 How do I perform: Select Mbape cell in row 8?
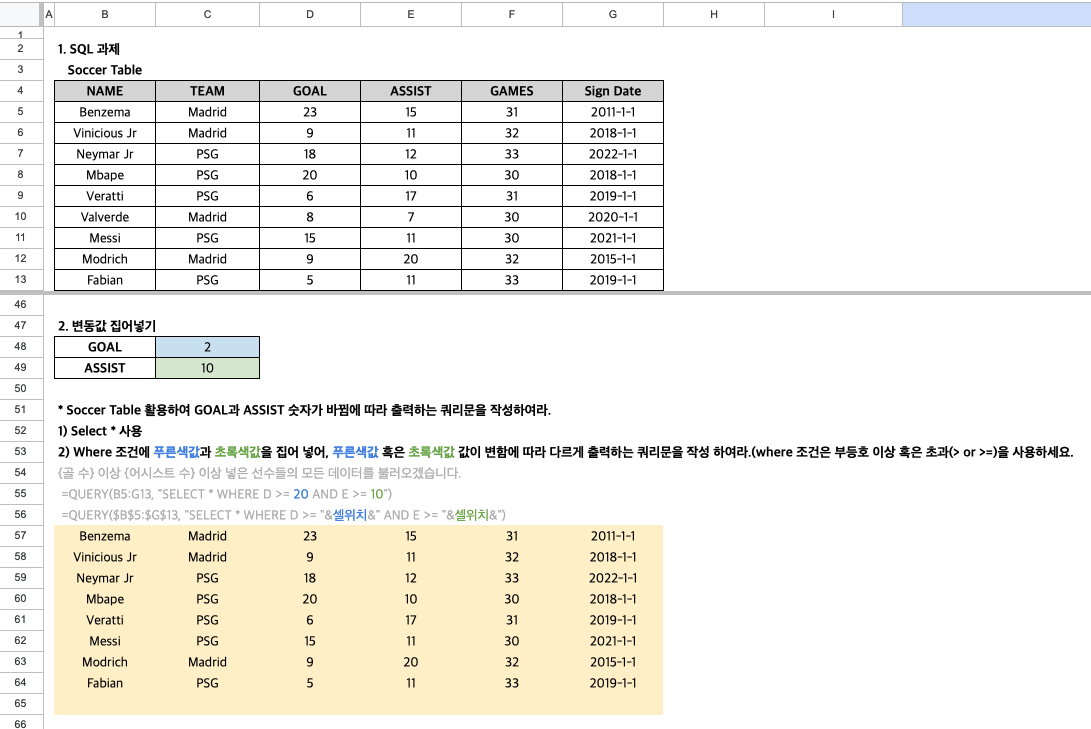coord(105,175)
